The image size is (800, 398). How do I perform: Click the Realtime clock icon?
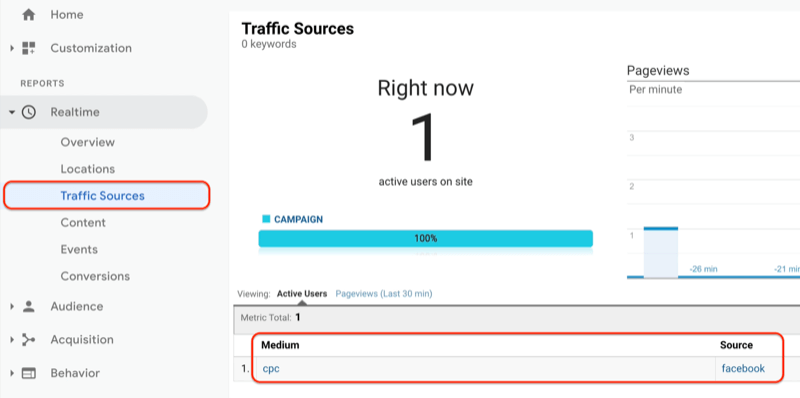(x=29, y=112)
